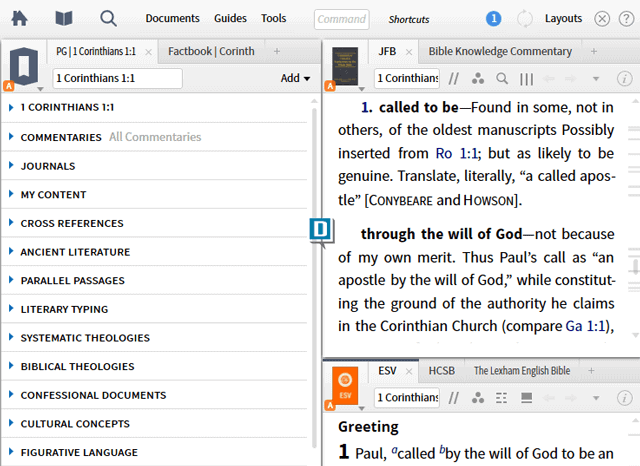Open the Add dropdown in Passage Guide
This screenshot has height=466, width=640.
[295, 78]
